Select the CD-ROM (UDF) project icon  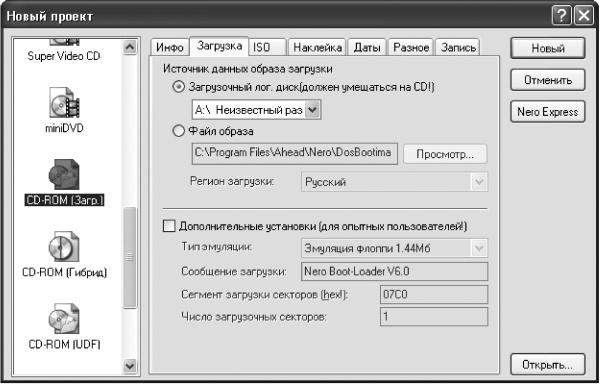(x=64, y=319)
